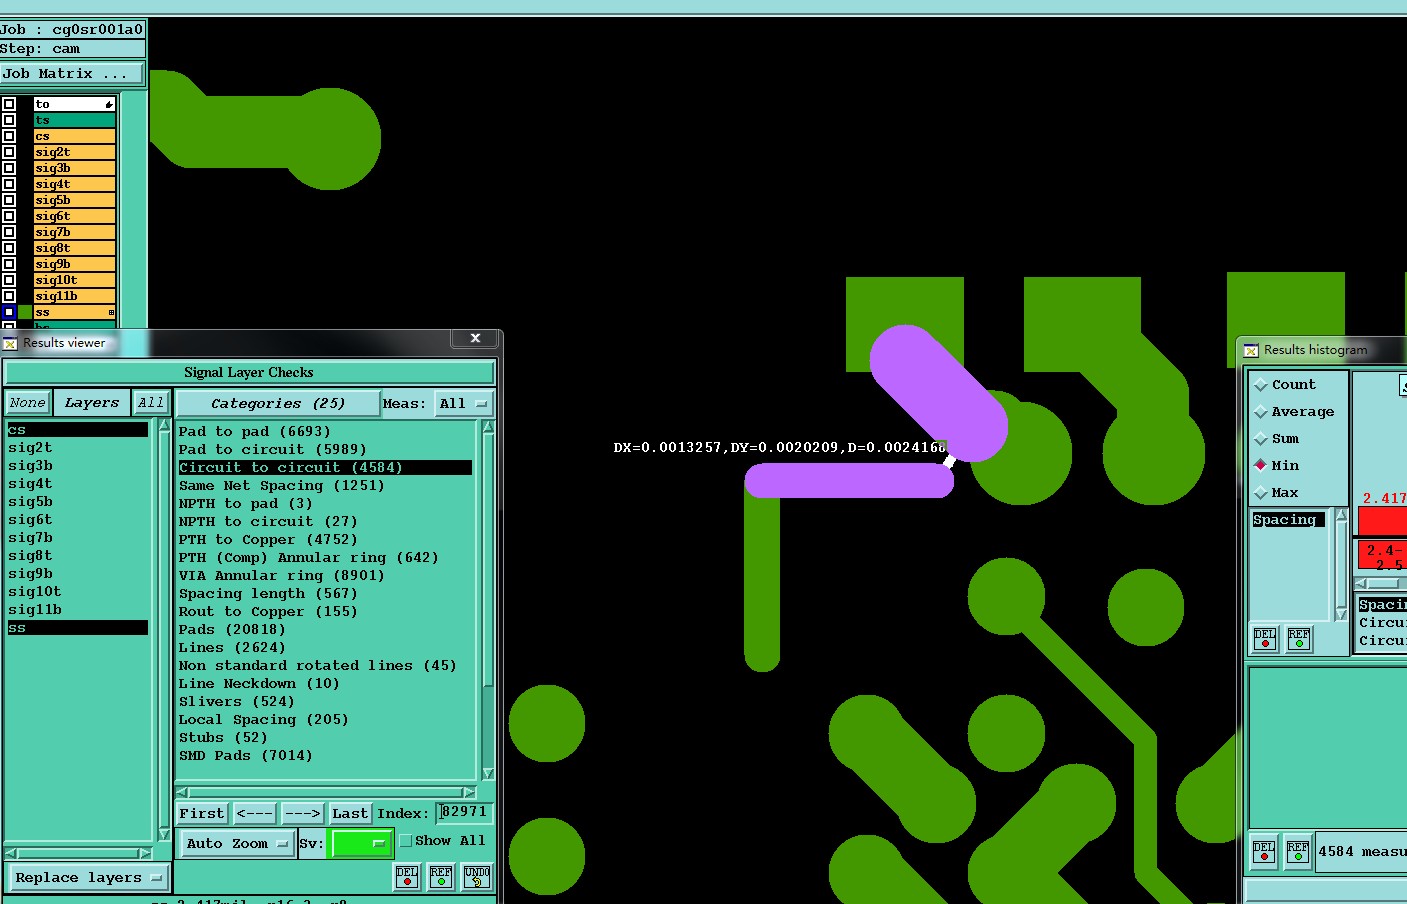Screen dimensions: 1407x904
Task: Open the green Sv severity dropdown
Action: point(361,843)
